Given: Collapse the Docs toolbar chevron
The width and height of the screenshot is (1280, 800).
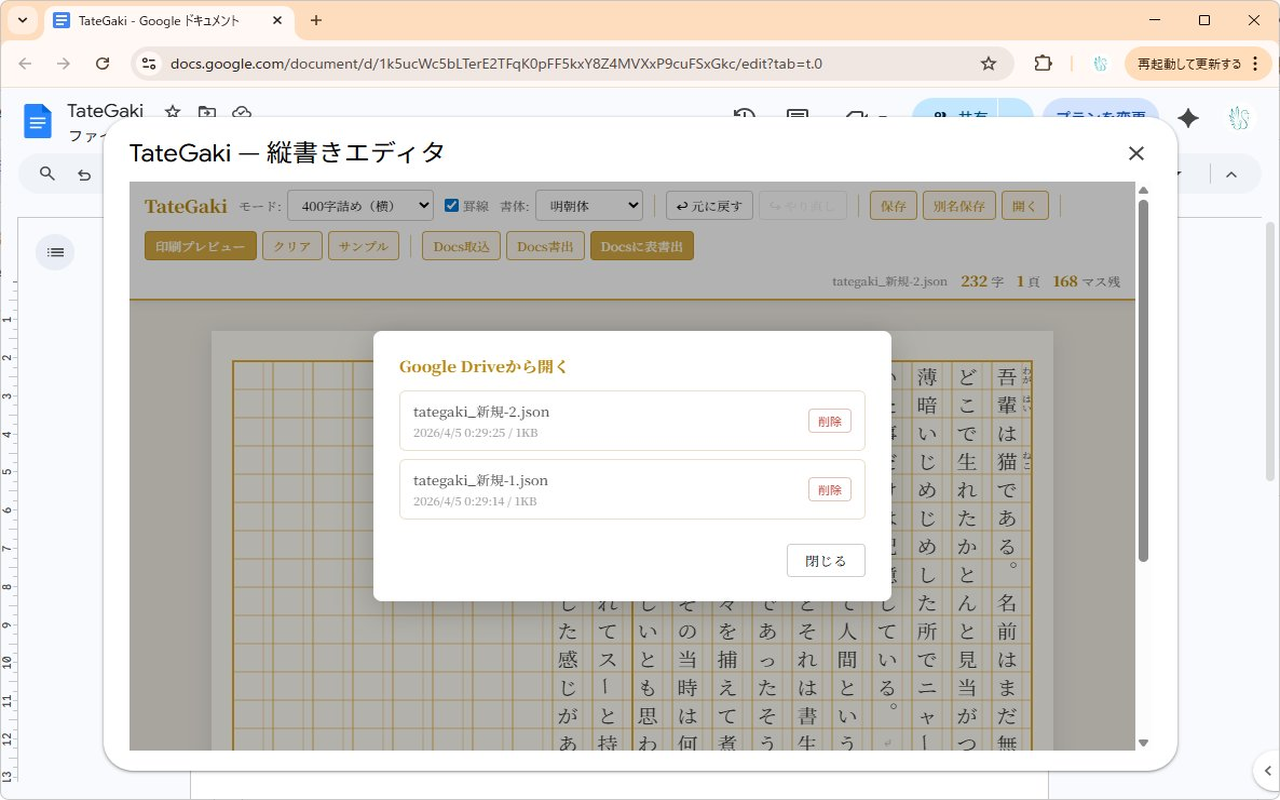Looking at the screenshot, I should (1231, 174).
